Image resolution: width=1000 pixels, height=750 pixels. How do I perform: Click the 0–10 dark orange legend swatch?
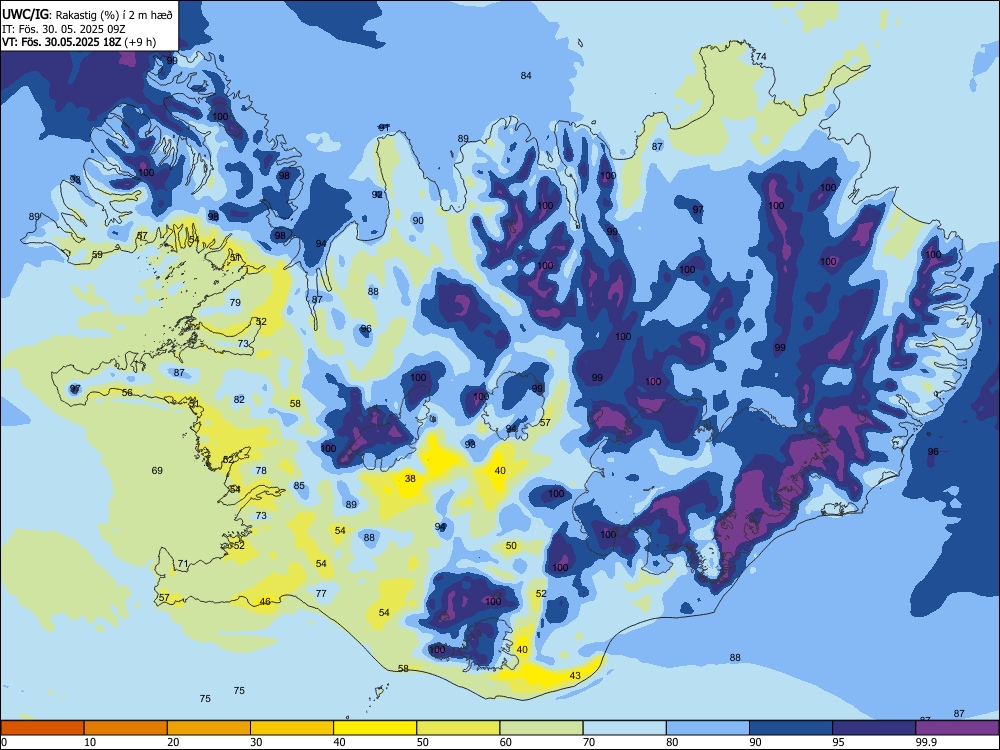click(x=42, y=728)
